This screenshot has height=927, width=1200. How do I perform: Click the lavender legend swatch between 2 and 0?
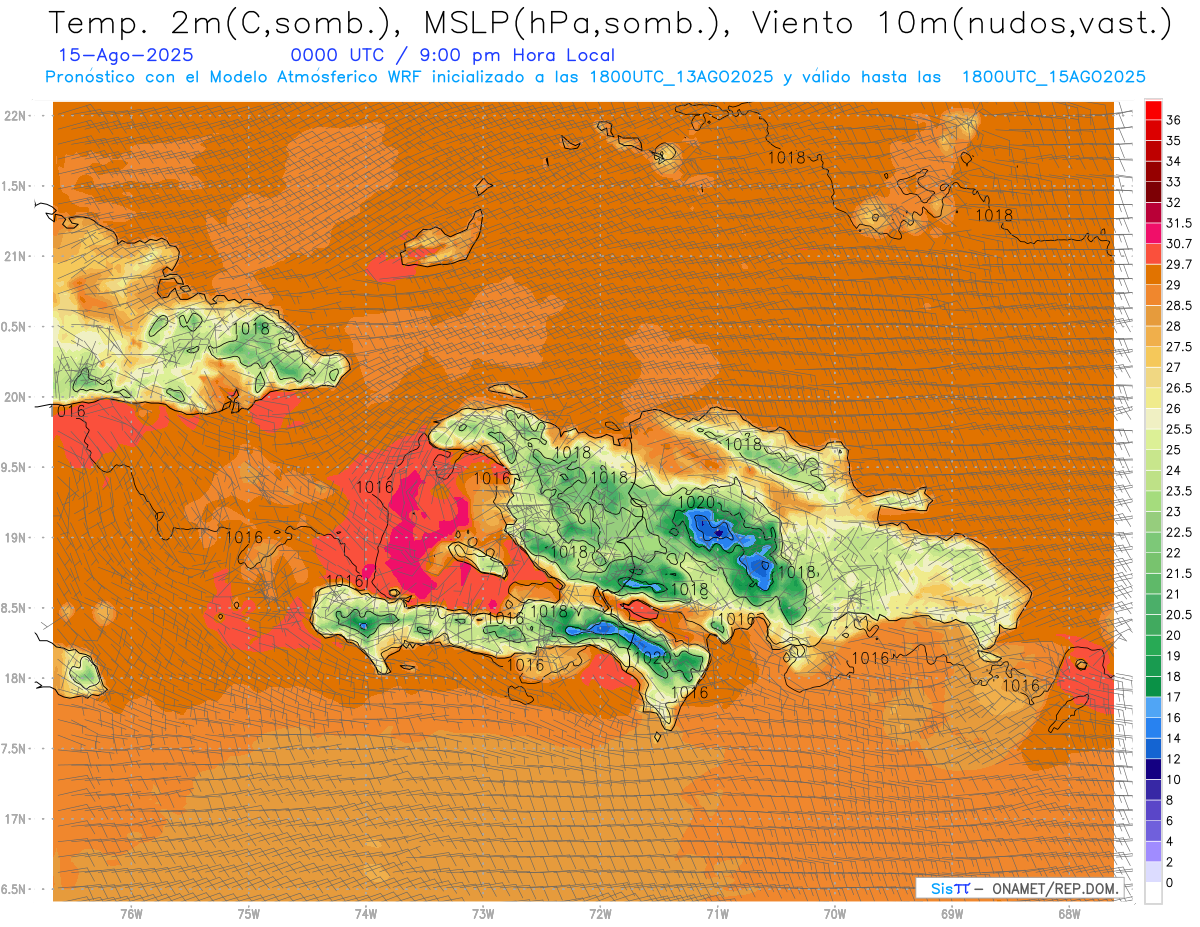(1153, 872)
